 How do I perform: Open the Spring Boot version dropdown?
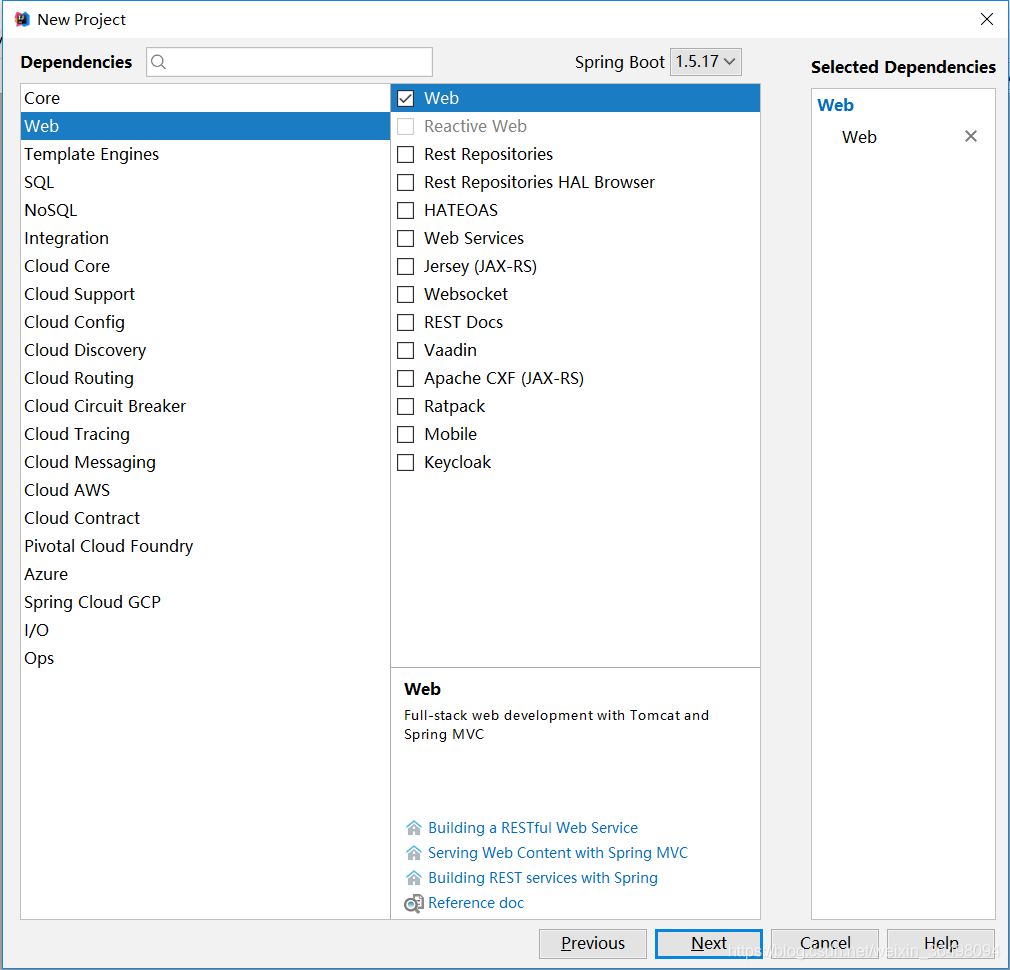tap(705, 62)
